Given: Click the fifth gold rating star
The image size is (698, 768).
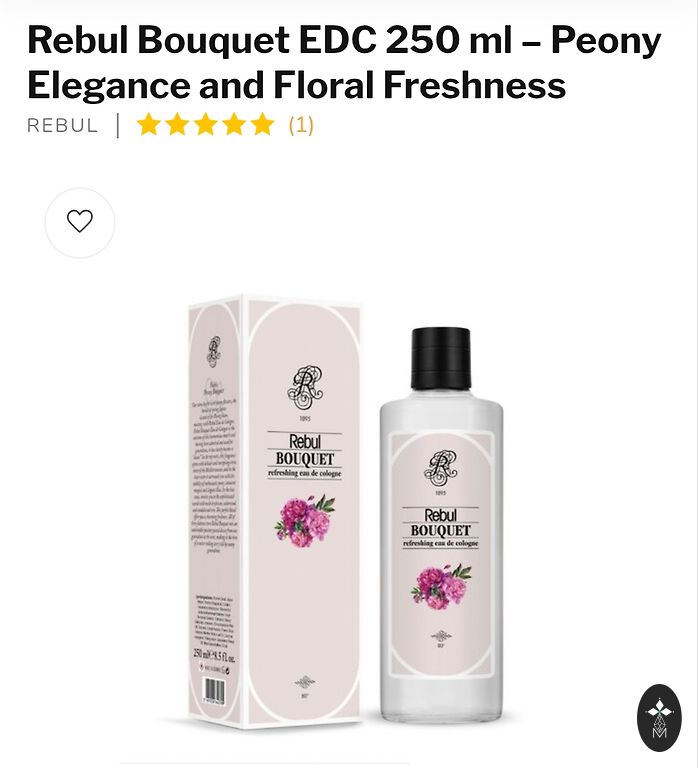Looking at the screenshot, I should point(263,124).
